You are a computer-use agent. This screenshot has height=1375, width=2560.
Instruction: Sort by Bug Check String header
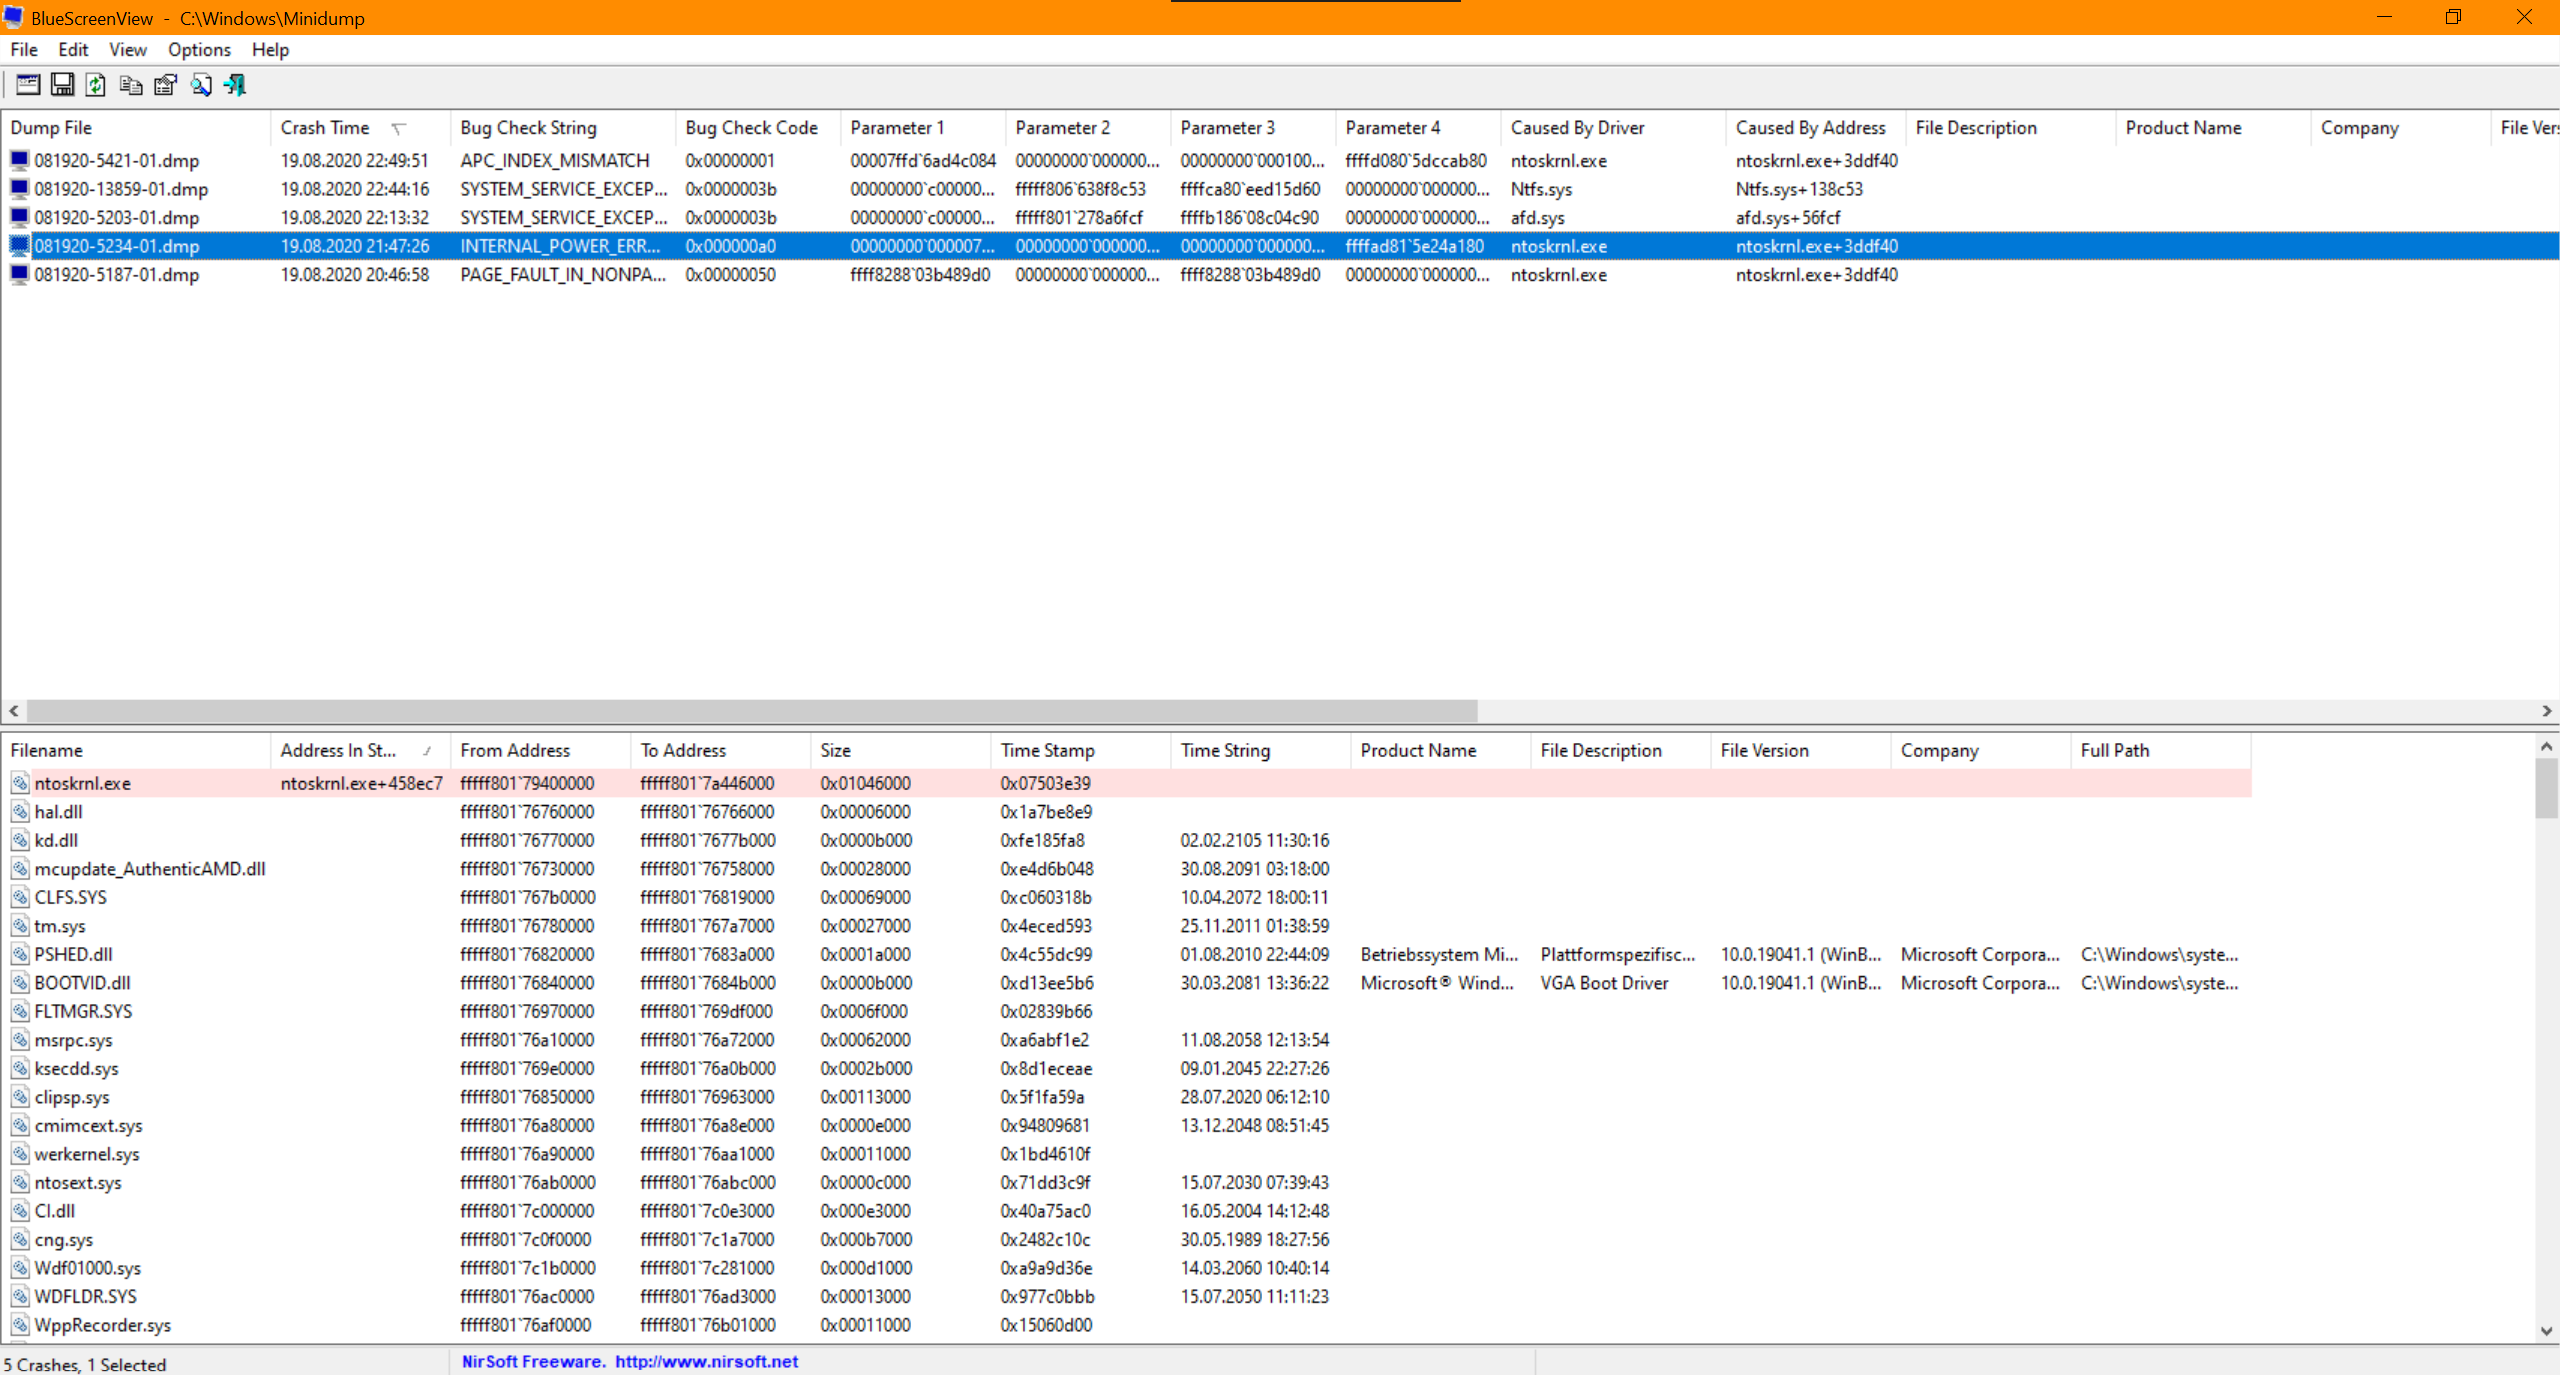point(528,128)
